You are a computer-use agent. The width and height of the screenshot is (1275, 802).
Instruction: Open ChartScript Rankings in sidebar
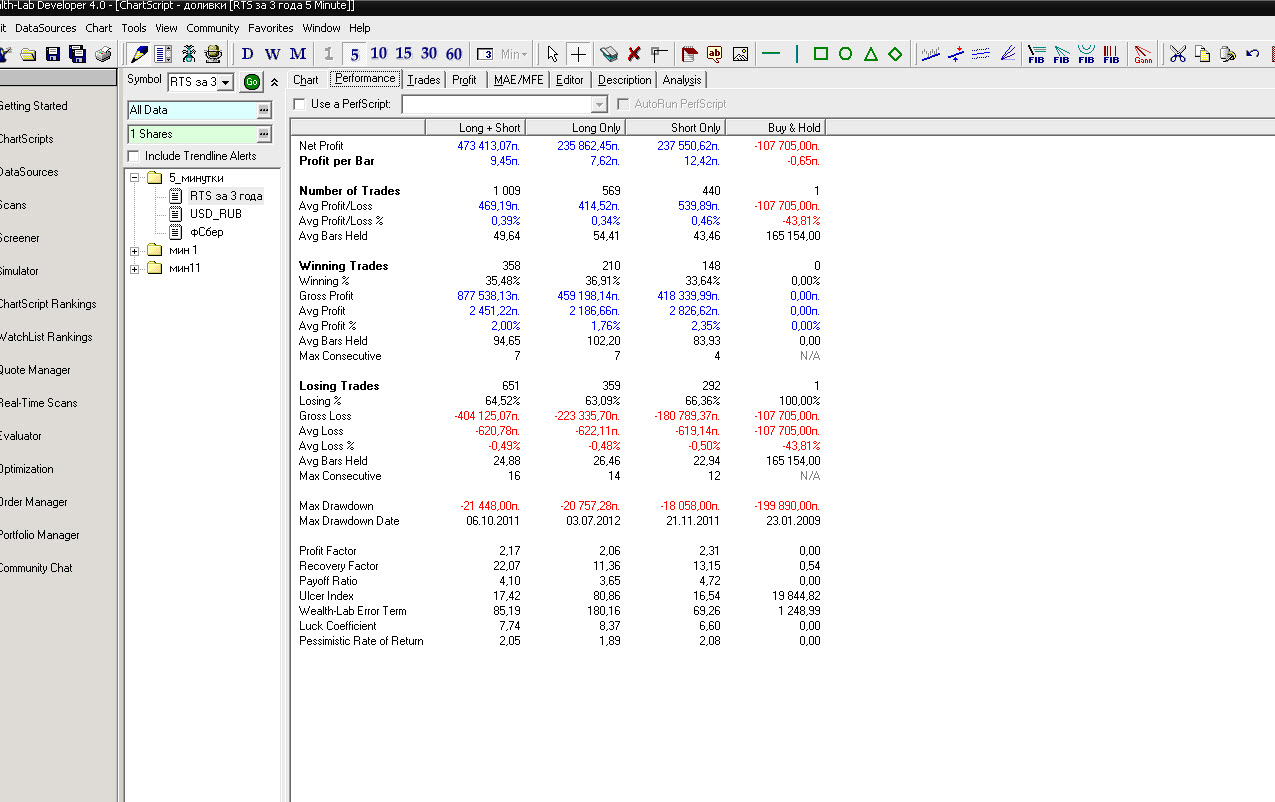coord(47,304)
